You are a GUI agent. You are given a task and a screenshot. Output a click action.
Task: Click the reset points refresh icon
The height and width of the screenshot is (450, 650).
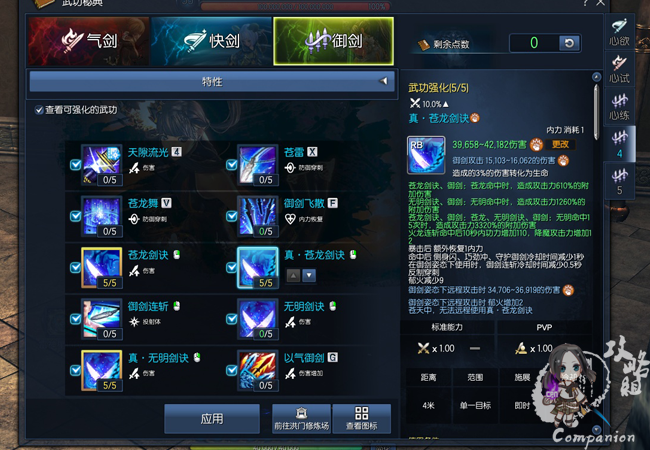click(570, 43)
